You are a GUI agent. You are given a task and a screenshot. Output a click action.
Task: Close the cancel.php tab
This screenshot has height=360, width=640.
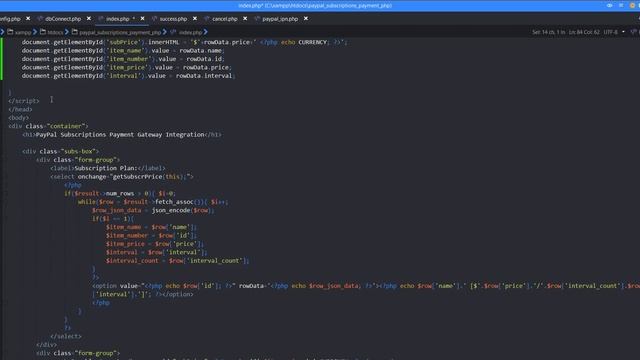245,18
